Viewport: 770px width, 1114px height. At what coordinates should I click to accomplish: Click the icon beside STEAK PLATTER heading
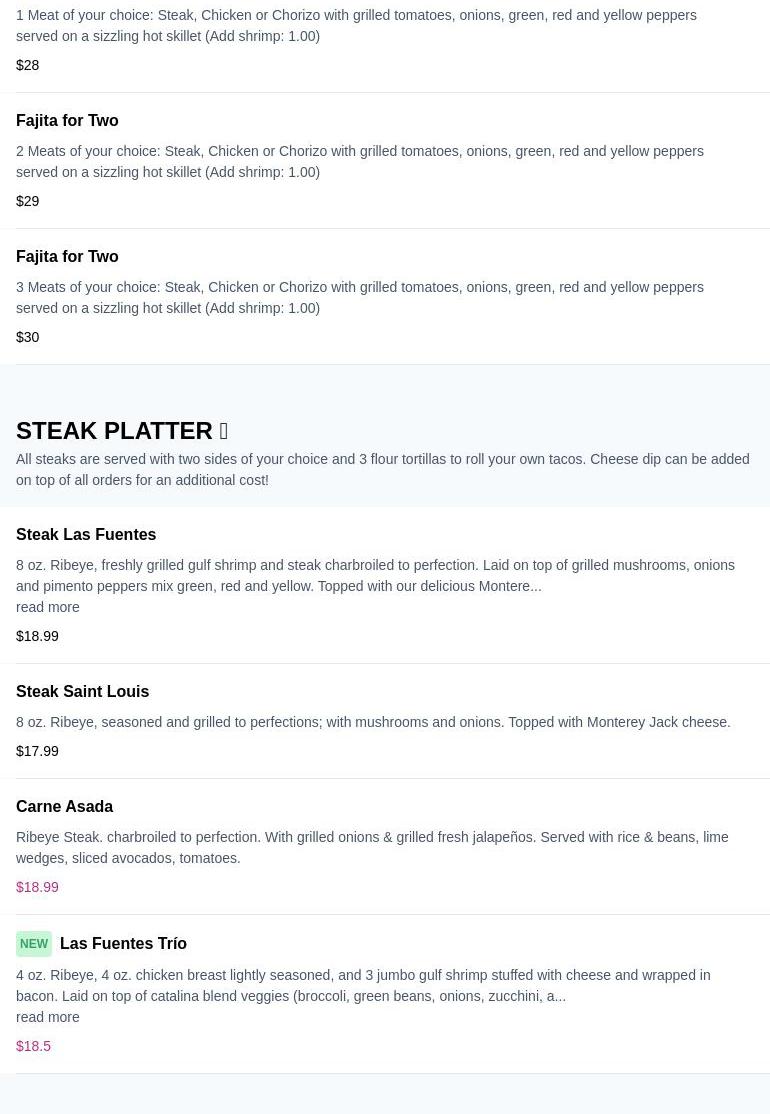tap(224, 431)
